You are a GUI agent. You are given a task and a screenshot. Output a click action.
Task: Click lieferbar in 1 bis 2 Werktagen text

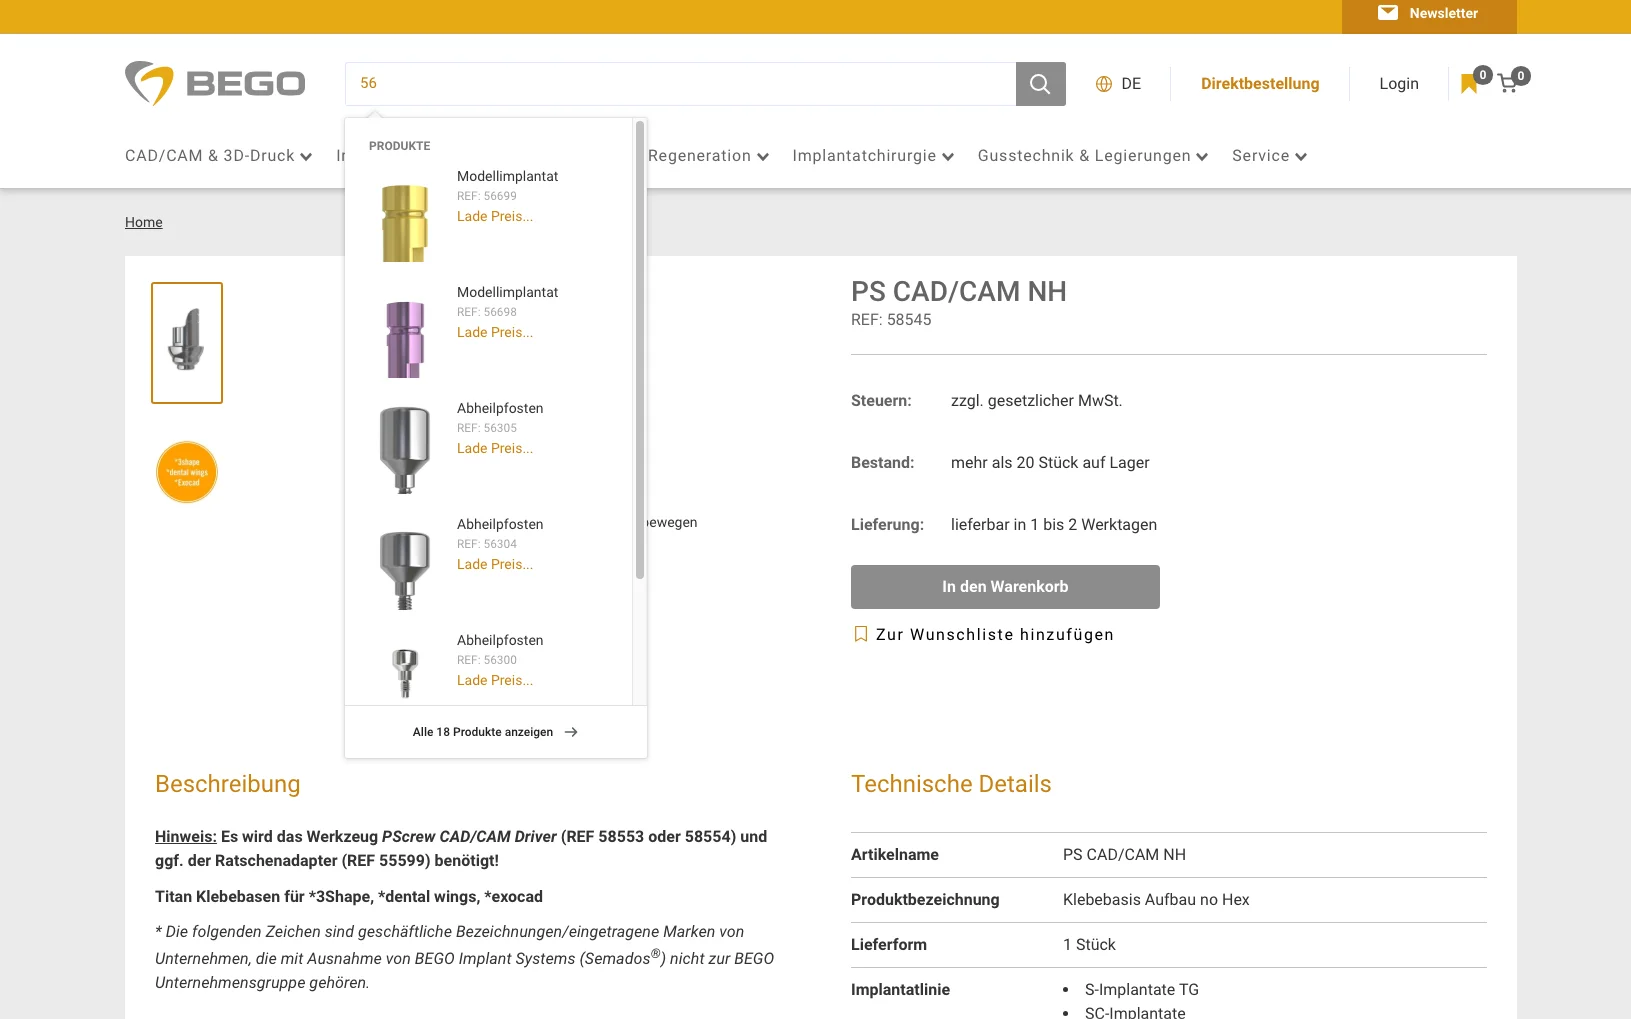tap(1054, 525)
